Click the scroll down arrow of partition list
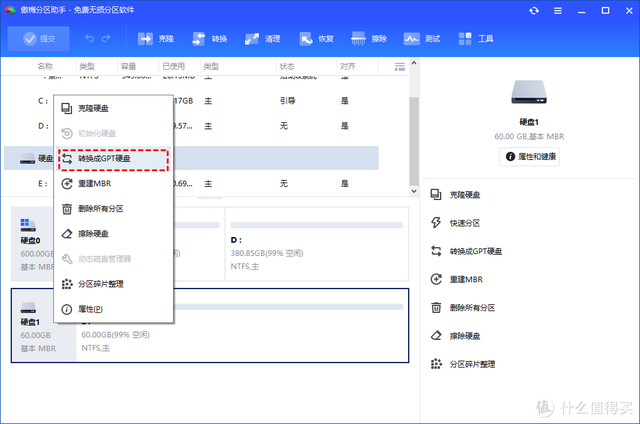This screenshot has width=640, height=424. [x=414, y=191]
